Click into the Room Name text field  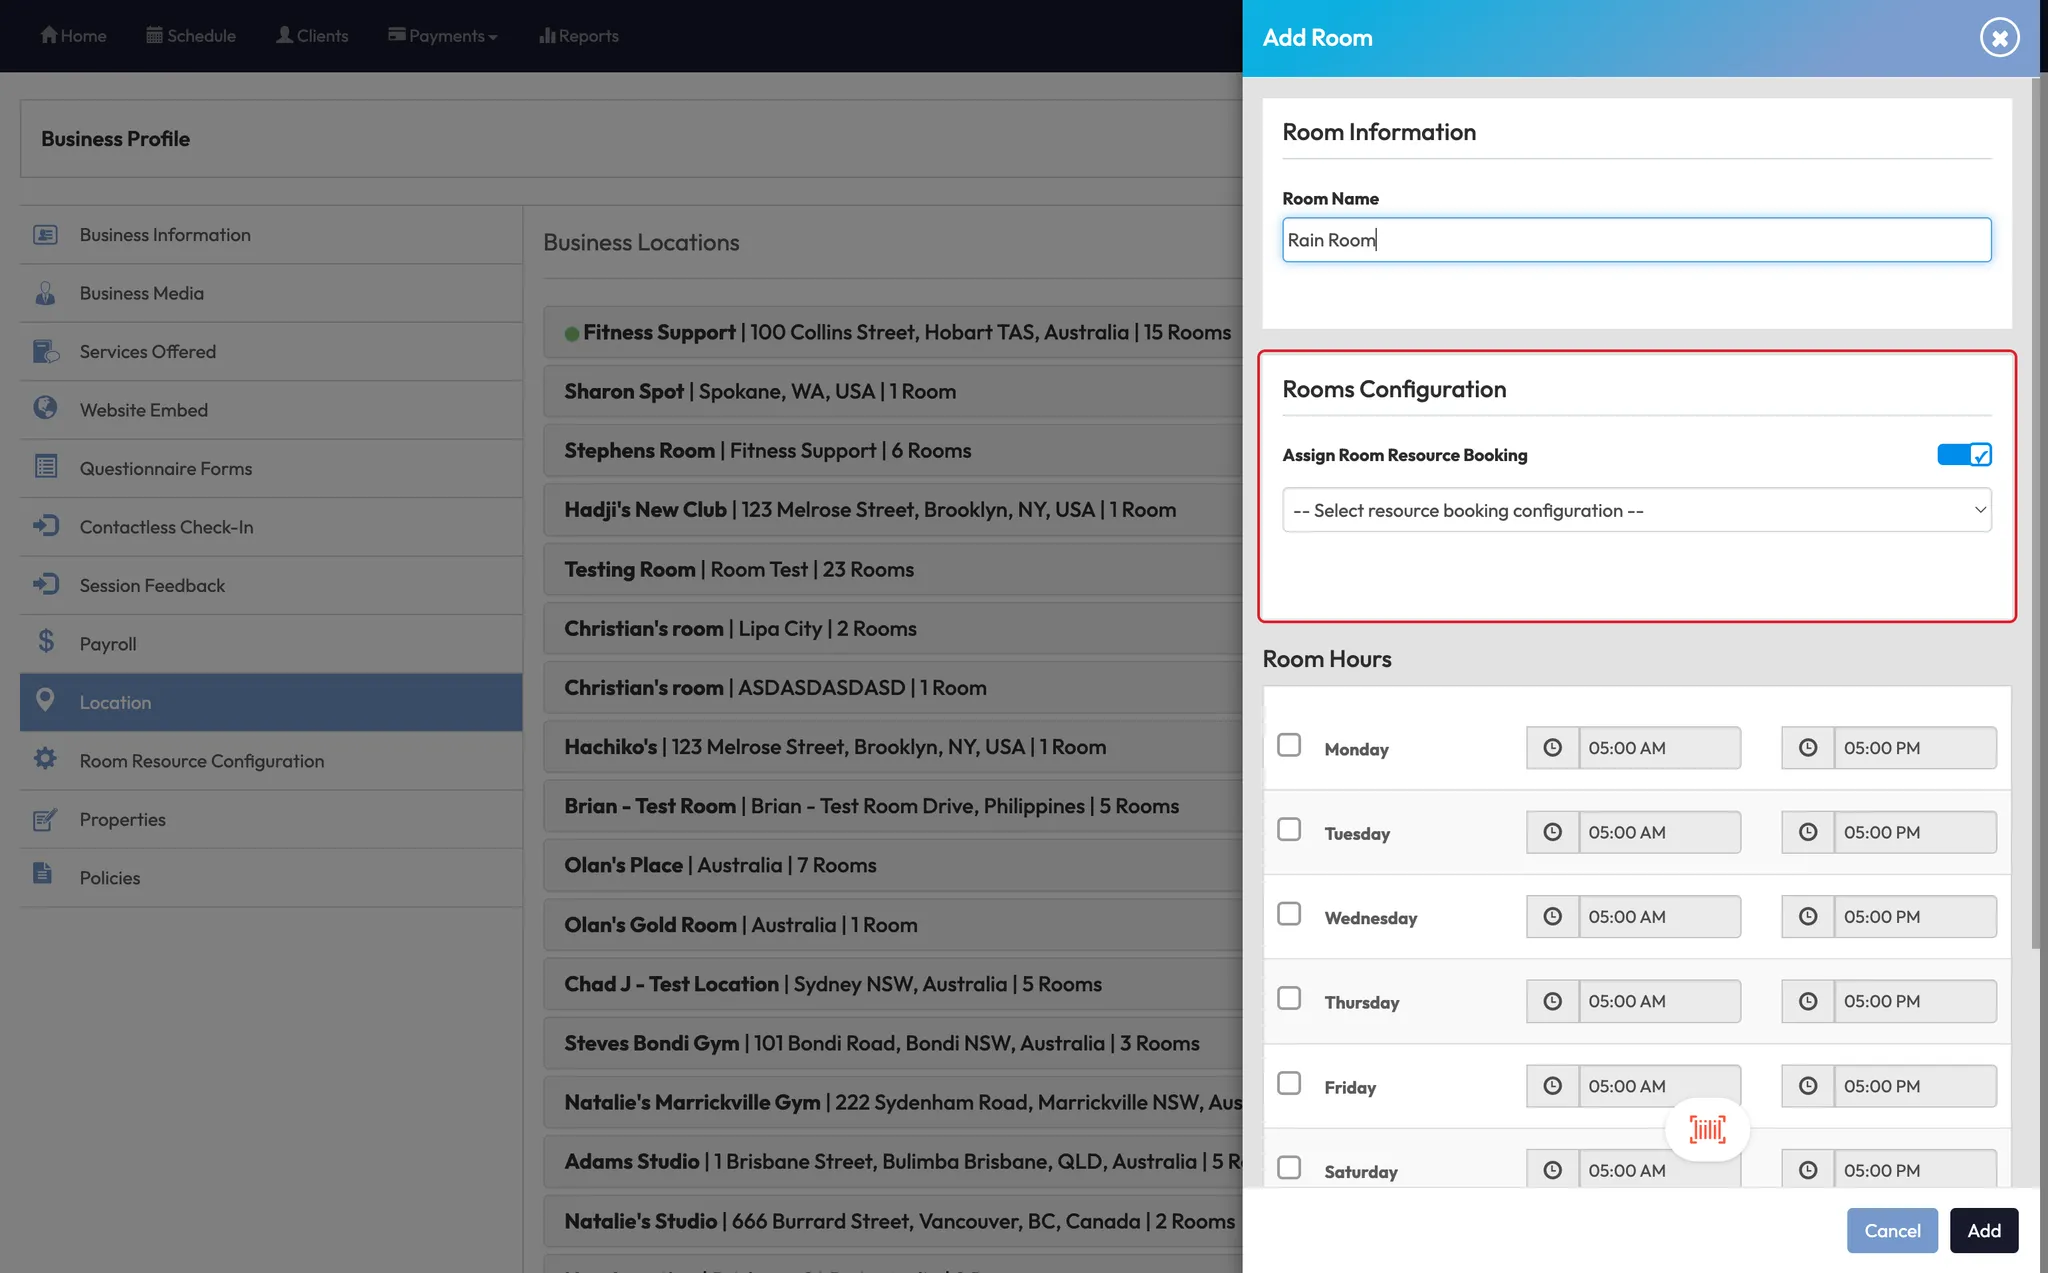click(x=1636, y=241)
